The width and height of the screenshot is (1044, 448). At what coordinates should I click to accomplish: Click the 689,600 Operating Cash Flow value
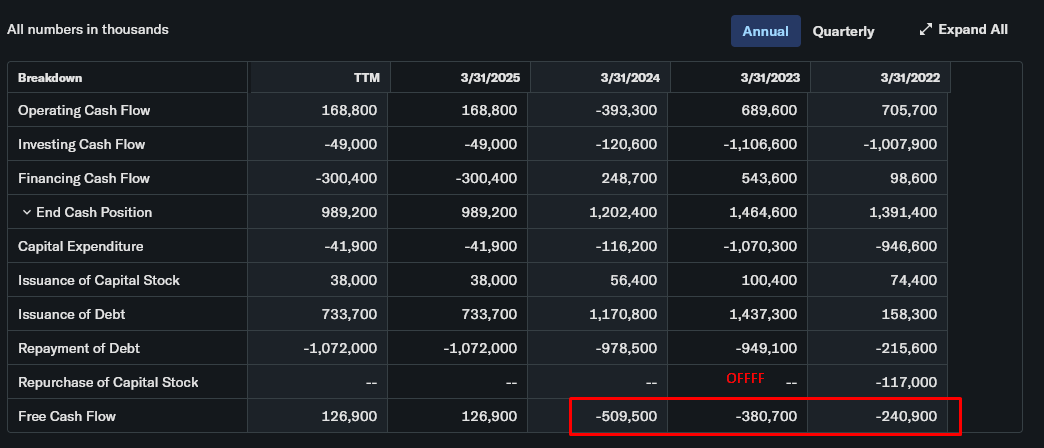click(x=769, y=111)
